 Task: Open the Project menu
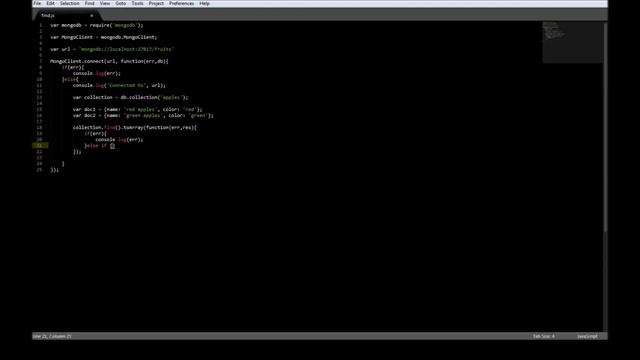[156, 3]
